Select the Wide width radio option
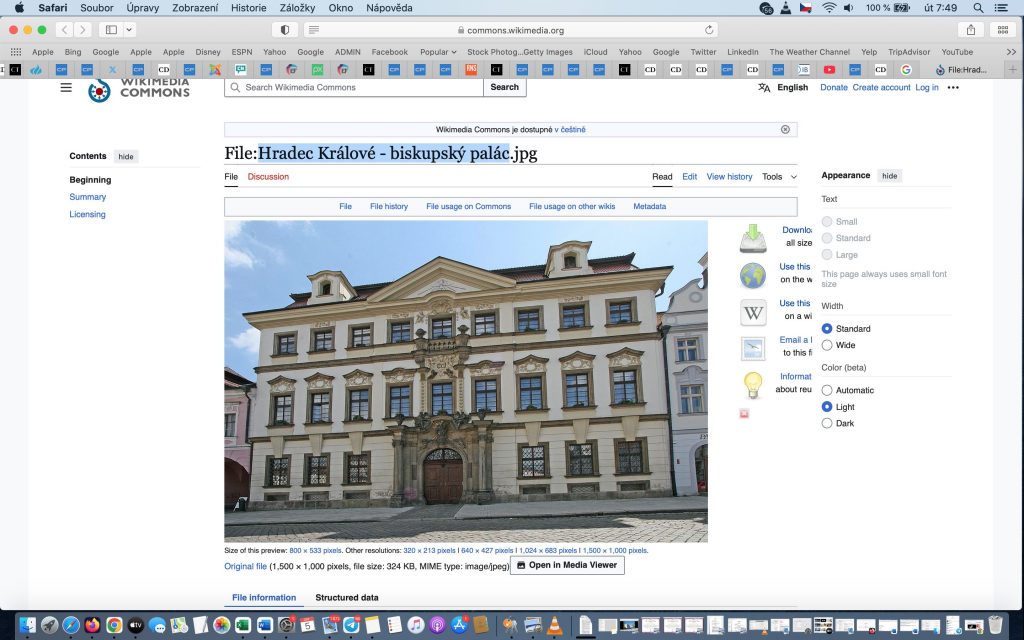 (827, 345)
